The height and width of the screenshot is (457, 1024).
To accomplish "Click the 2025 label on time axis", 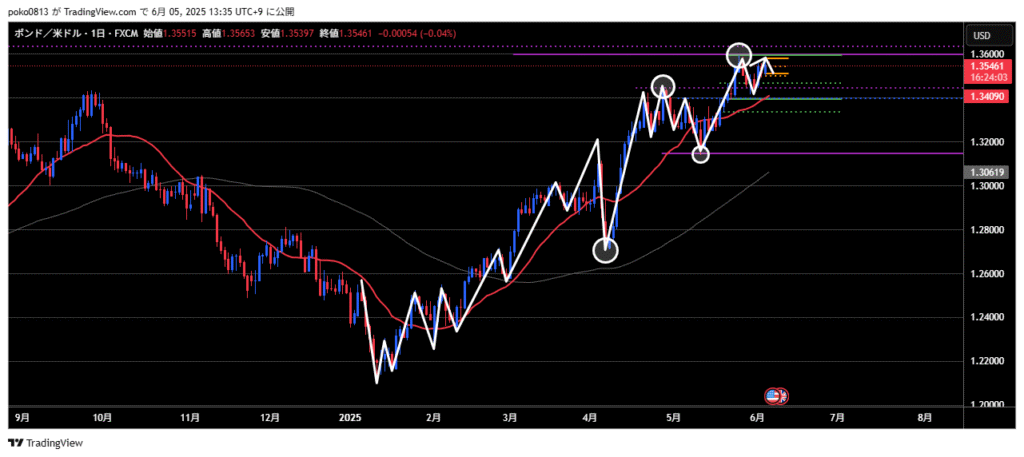I will (x=348, y=417).
